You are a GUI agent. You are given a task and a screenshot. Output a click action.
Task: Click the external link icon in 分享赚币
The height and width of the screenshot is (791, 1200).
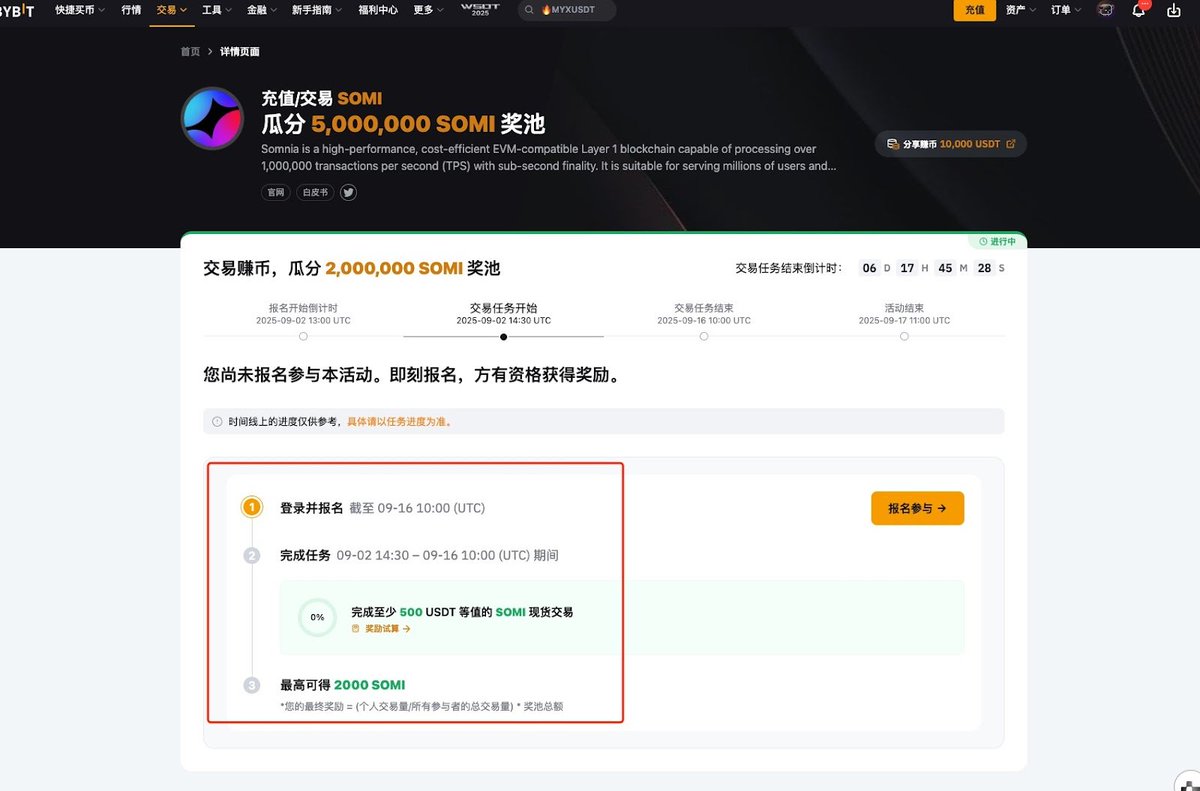tap(1010, 144)
